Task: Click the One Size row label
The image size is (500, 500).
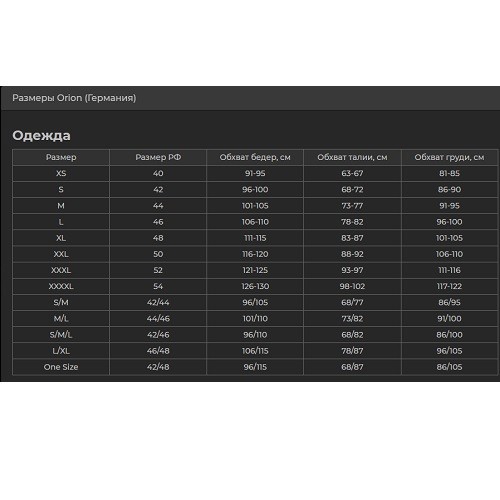Action: [x=61, y=367]
